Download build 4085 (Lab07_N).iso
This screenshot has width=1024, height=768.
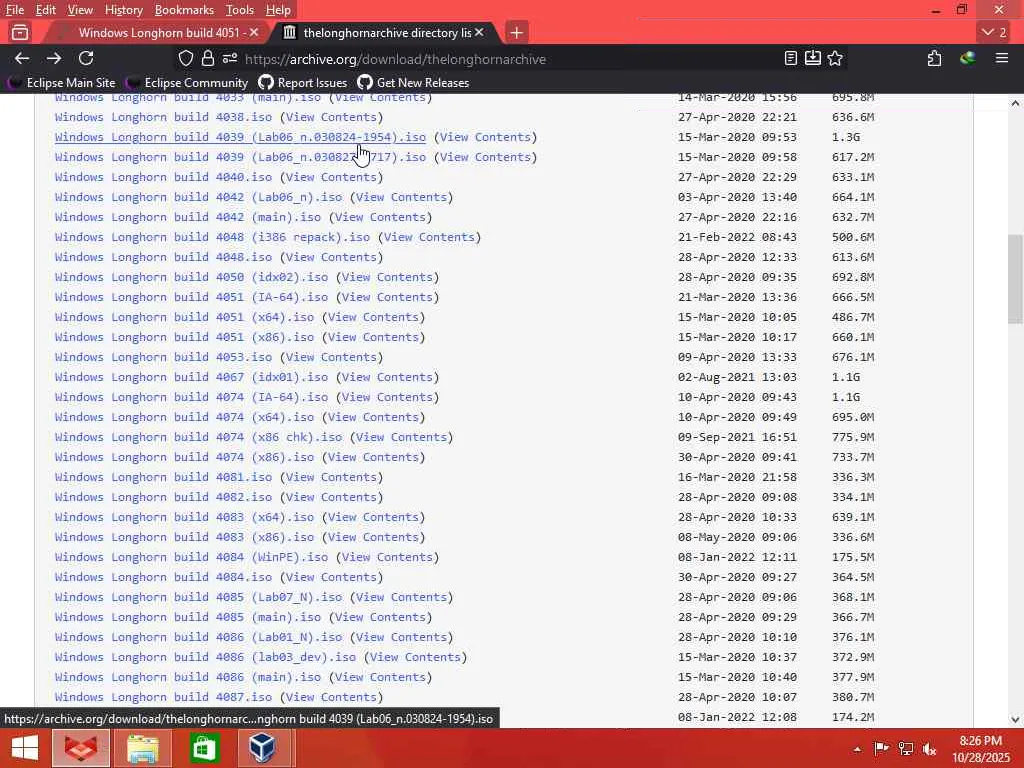(x=199, y=597)
